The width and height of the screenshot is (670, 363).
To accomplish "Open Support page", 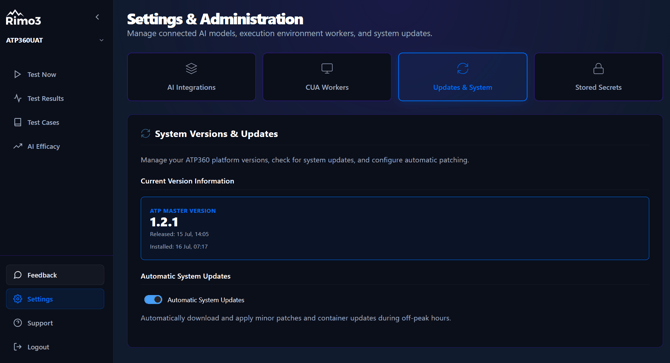I will click(x=55, y=323).
